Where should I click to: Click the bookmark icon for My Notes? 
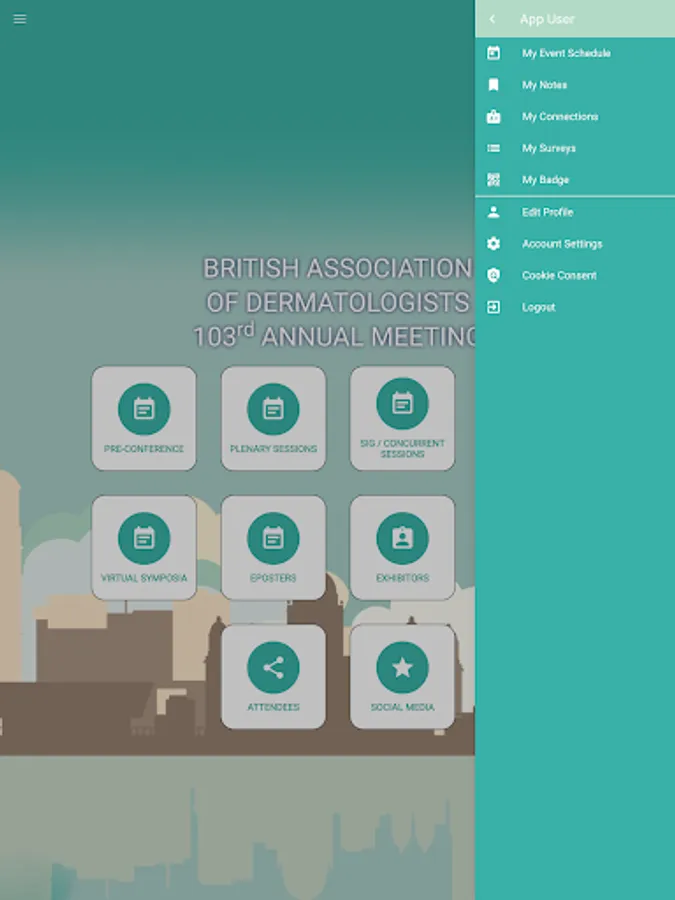pos(493,85)
